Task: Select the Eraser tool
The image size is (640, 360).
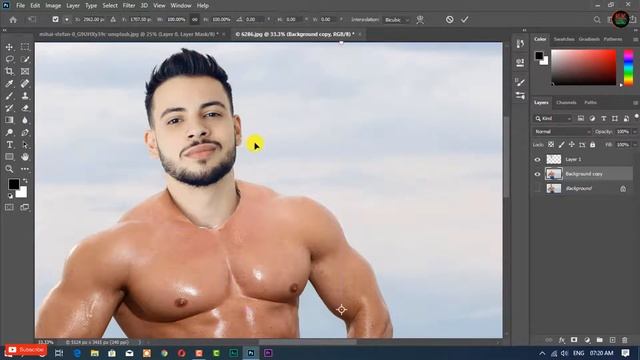Action: [25, 108]
